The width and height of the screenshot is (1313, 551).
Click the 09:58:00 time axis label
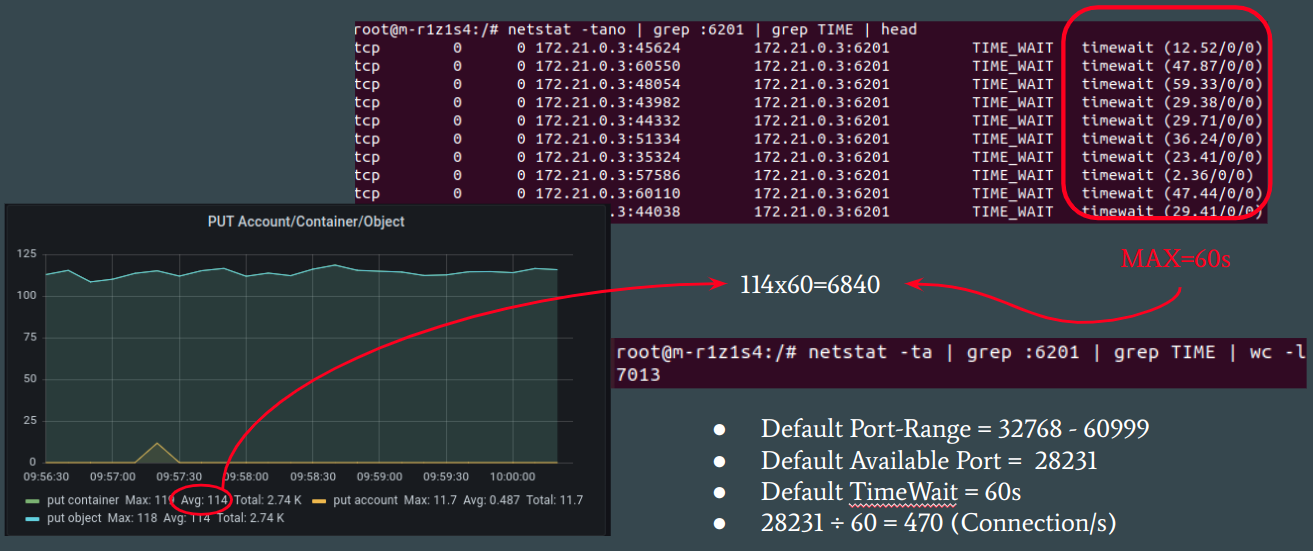tap(246, 477)
